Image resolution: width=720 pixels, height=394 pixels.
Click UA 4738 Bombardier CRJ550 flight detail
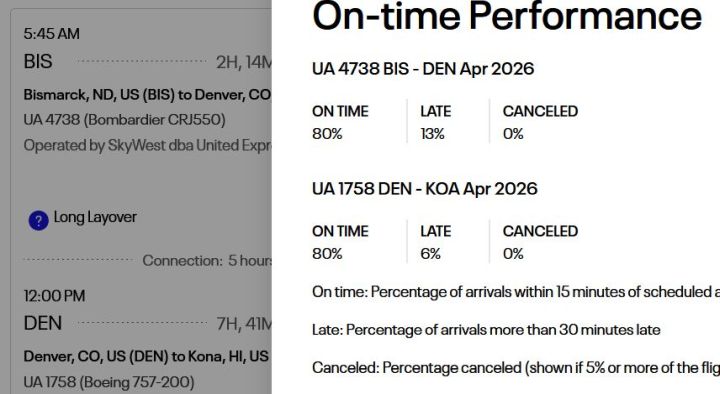124,120
